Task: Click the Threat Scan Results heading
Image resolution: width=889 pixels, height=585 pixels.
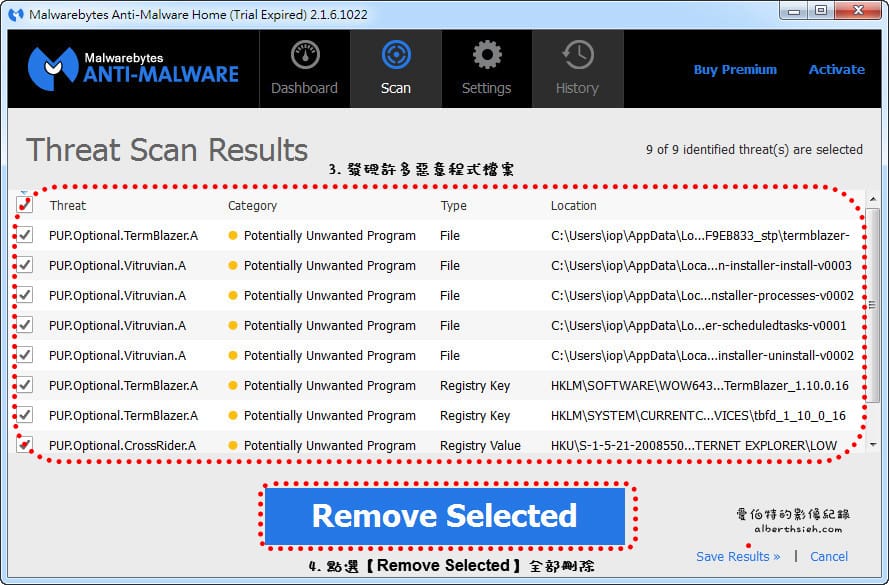Action: [x=167, y=150]
